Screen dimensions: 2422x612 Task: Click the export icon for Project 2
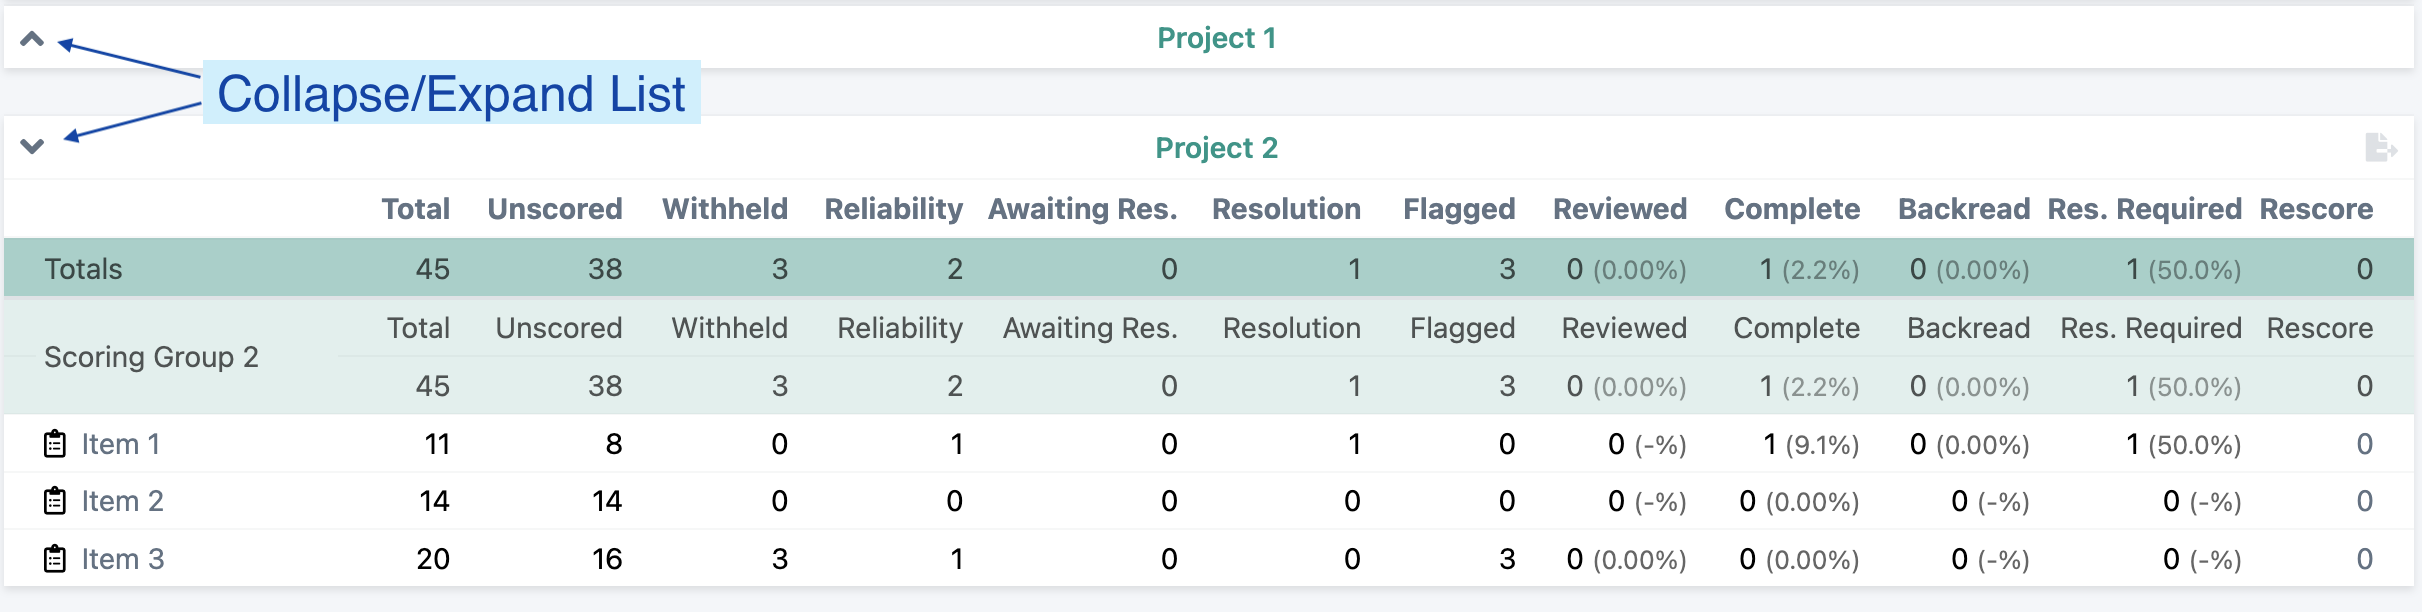[2380, 148]
